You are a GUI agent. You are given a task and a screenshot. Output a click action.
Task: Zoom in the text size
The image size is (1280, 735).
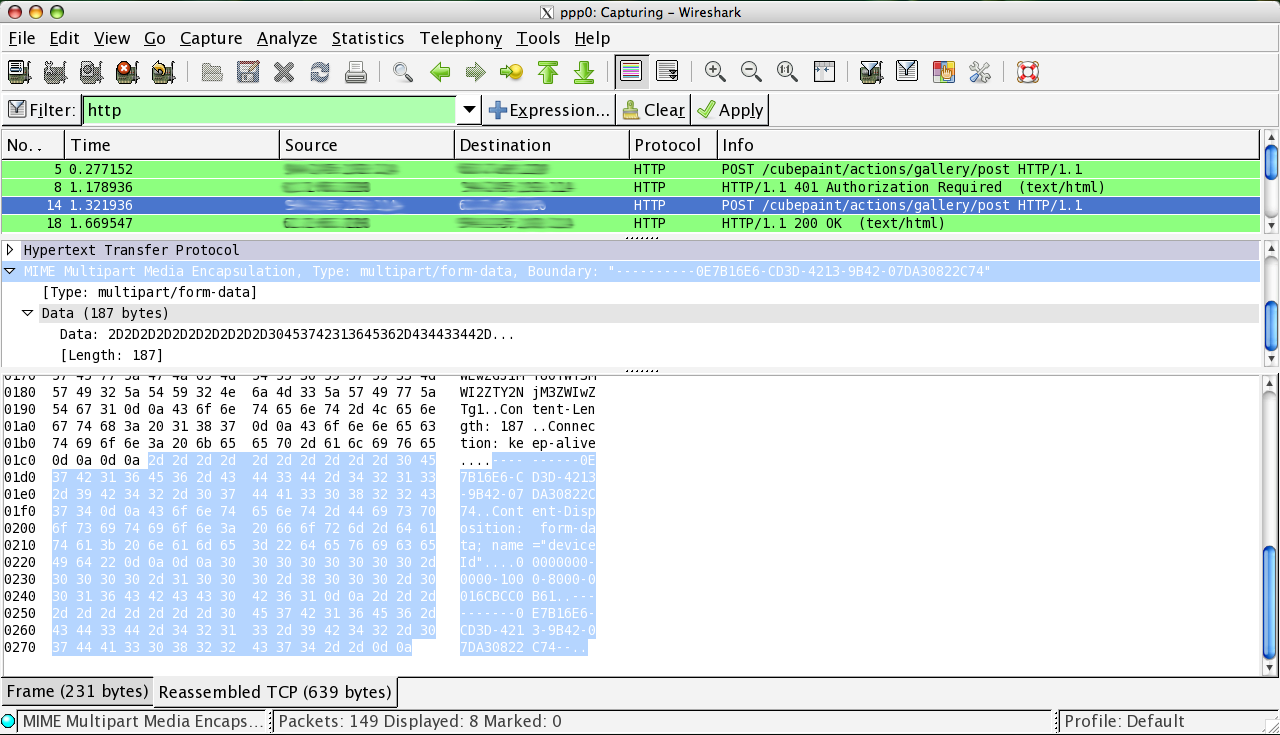click(715, 72)
